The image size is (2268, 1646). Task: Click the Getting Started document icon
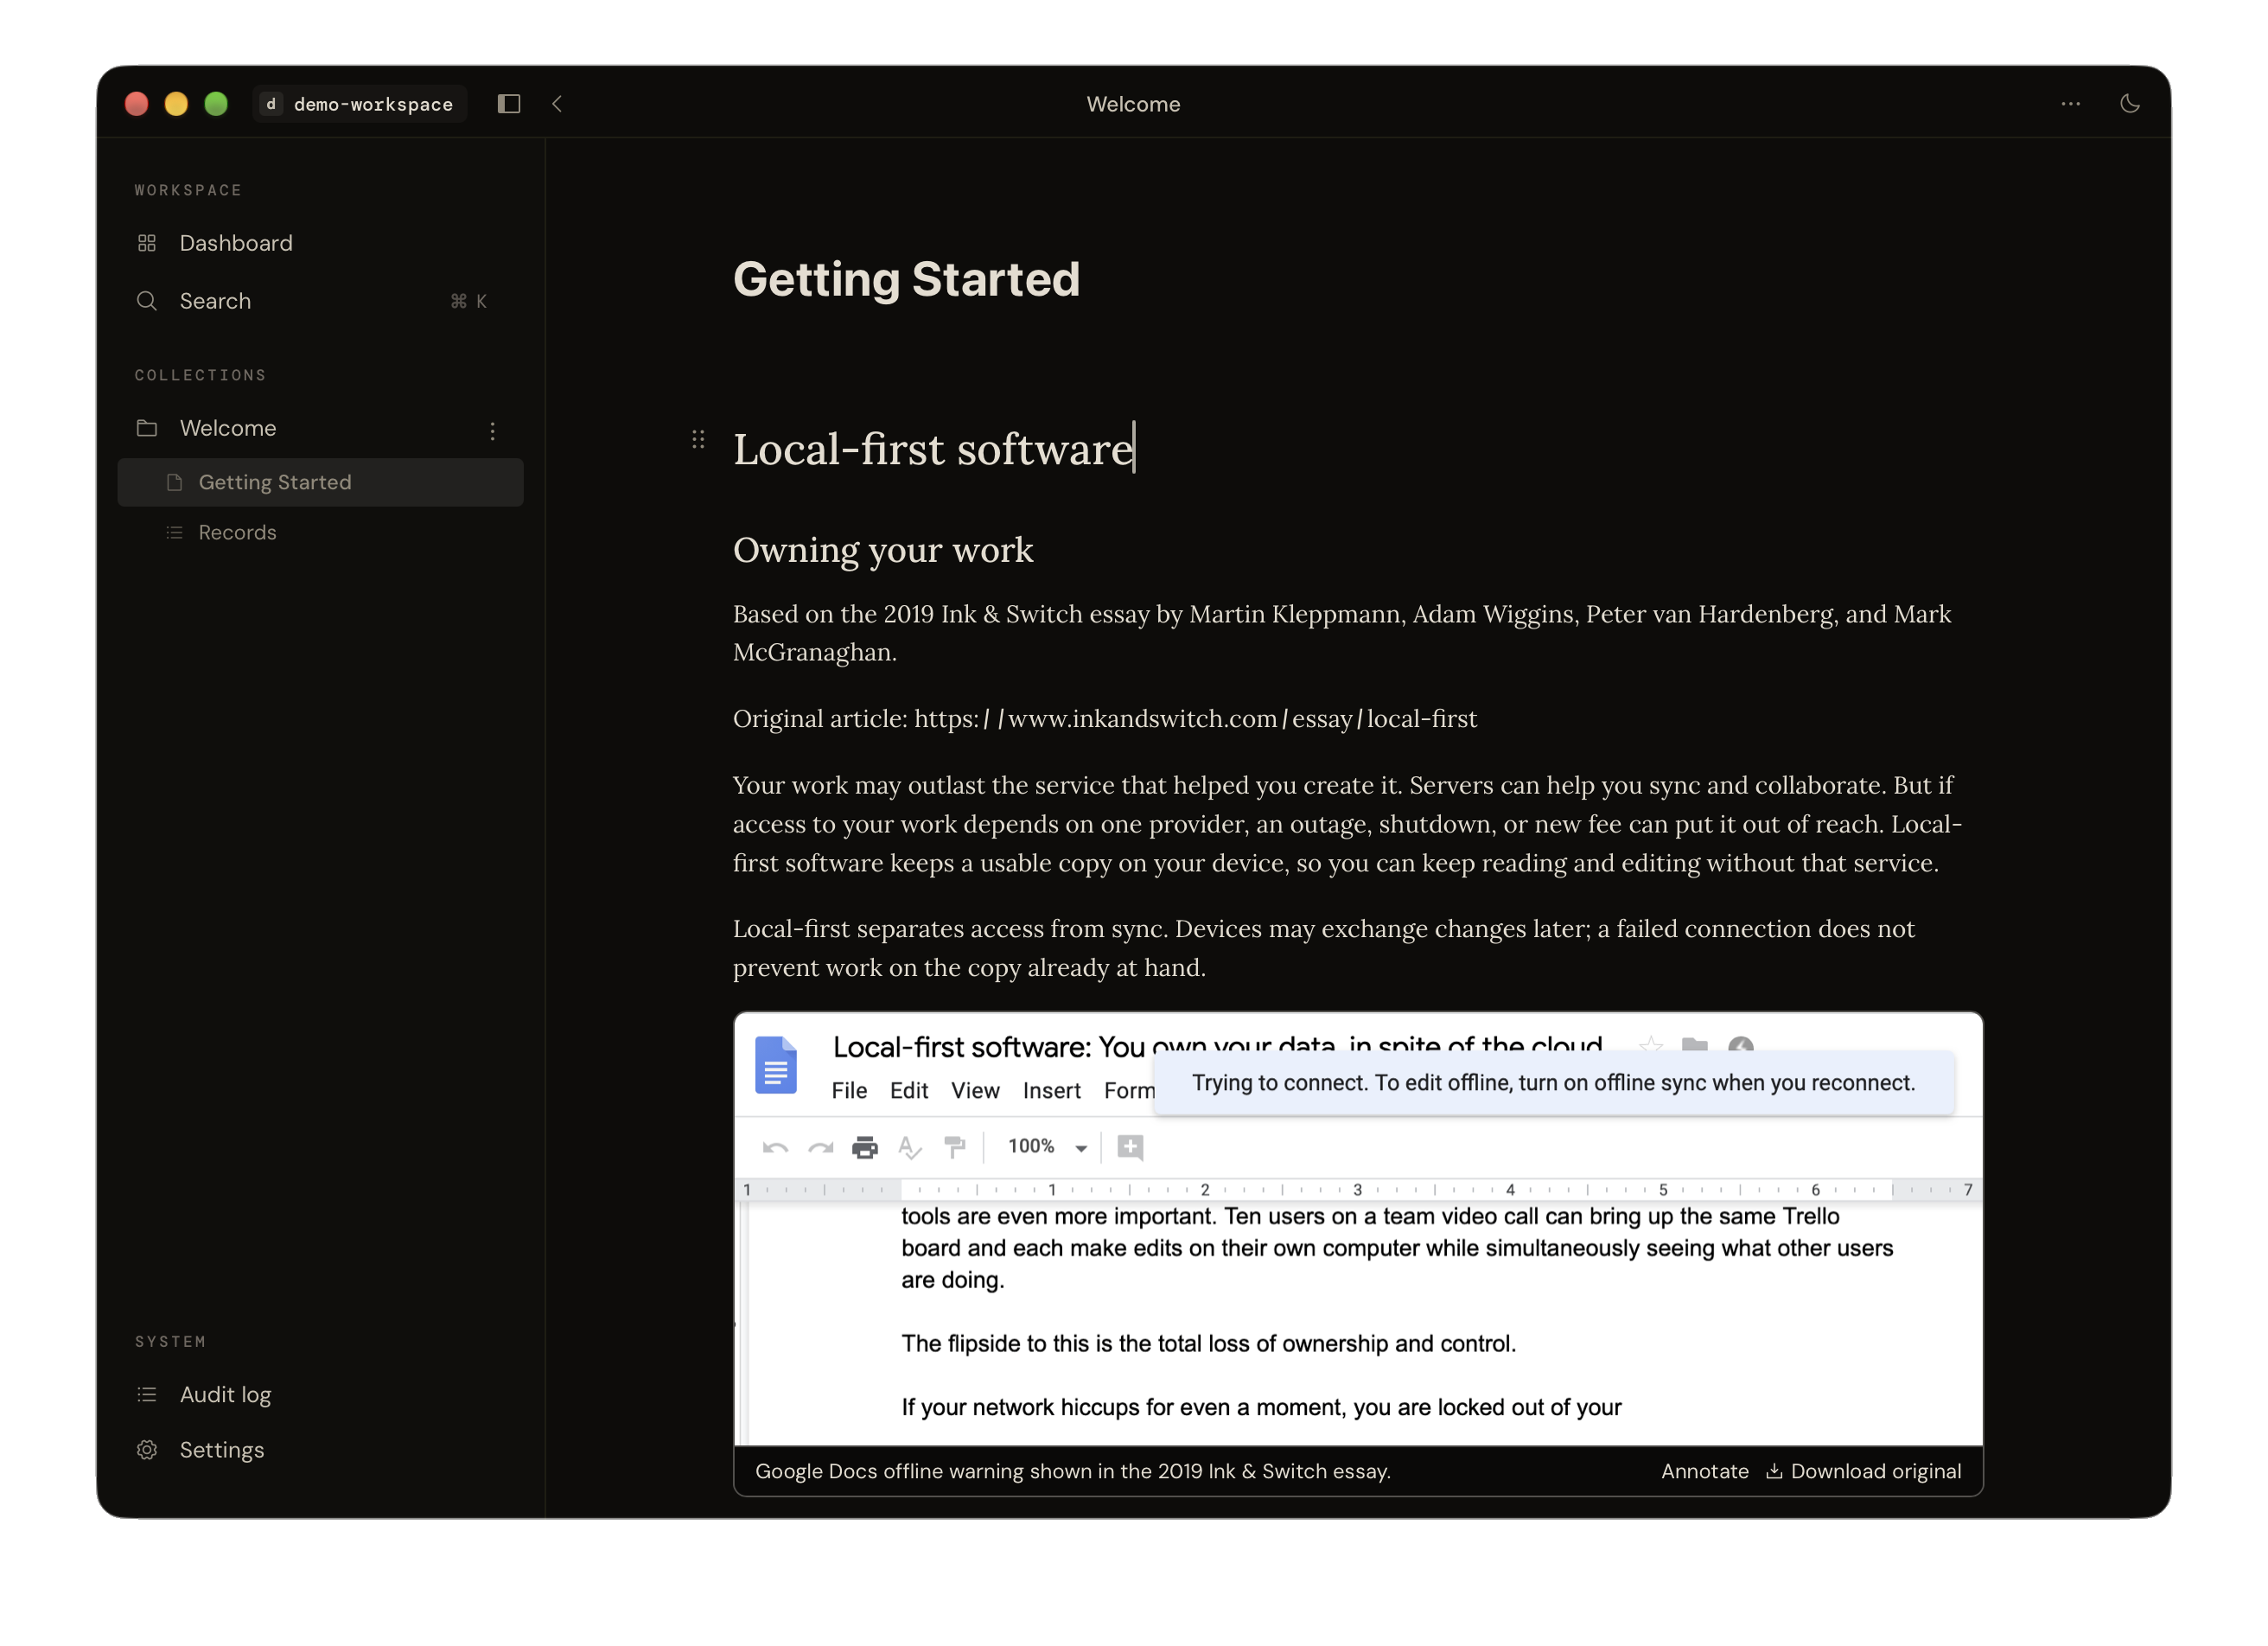(x=174, y=482)
